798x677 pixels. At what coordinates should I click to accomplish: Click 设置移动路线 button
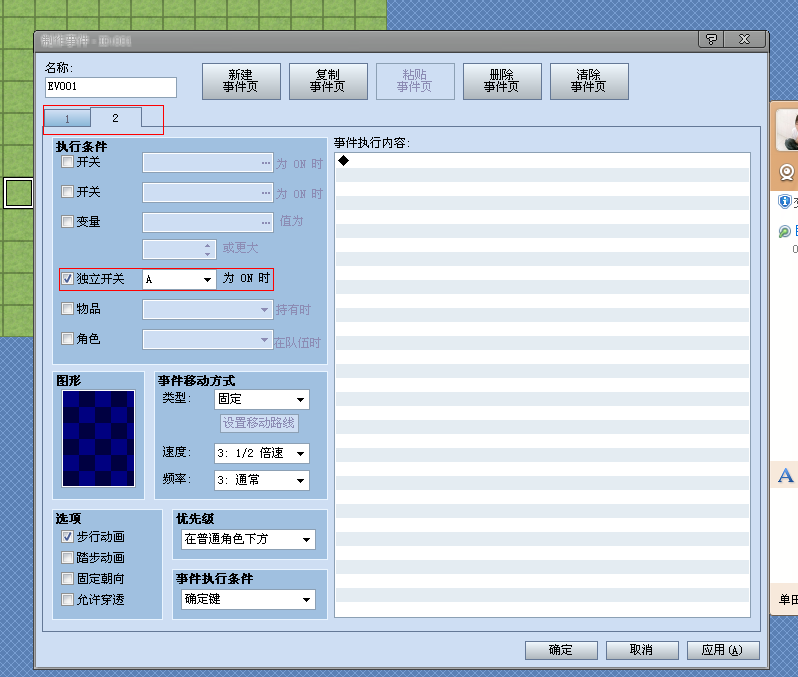(259, 423)
